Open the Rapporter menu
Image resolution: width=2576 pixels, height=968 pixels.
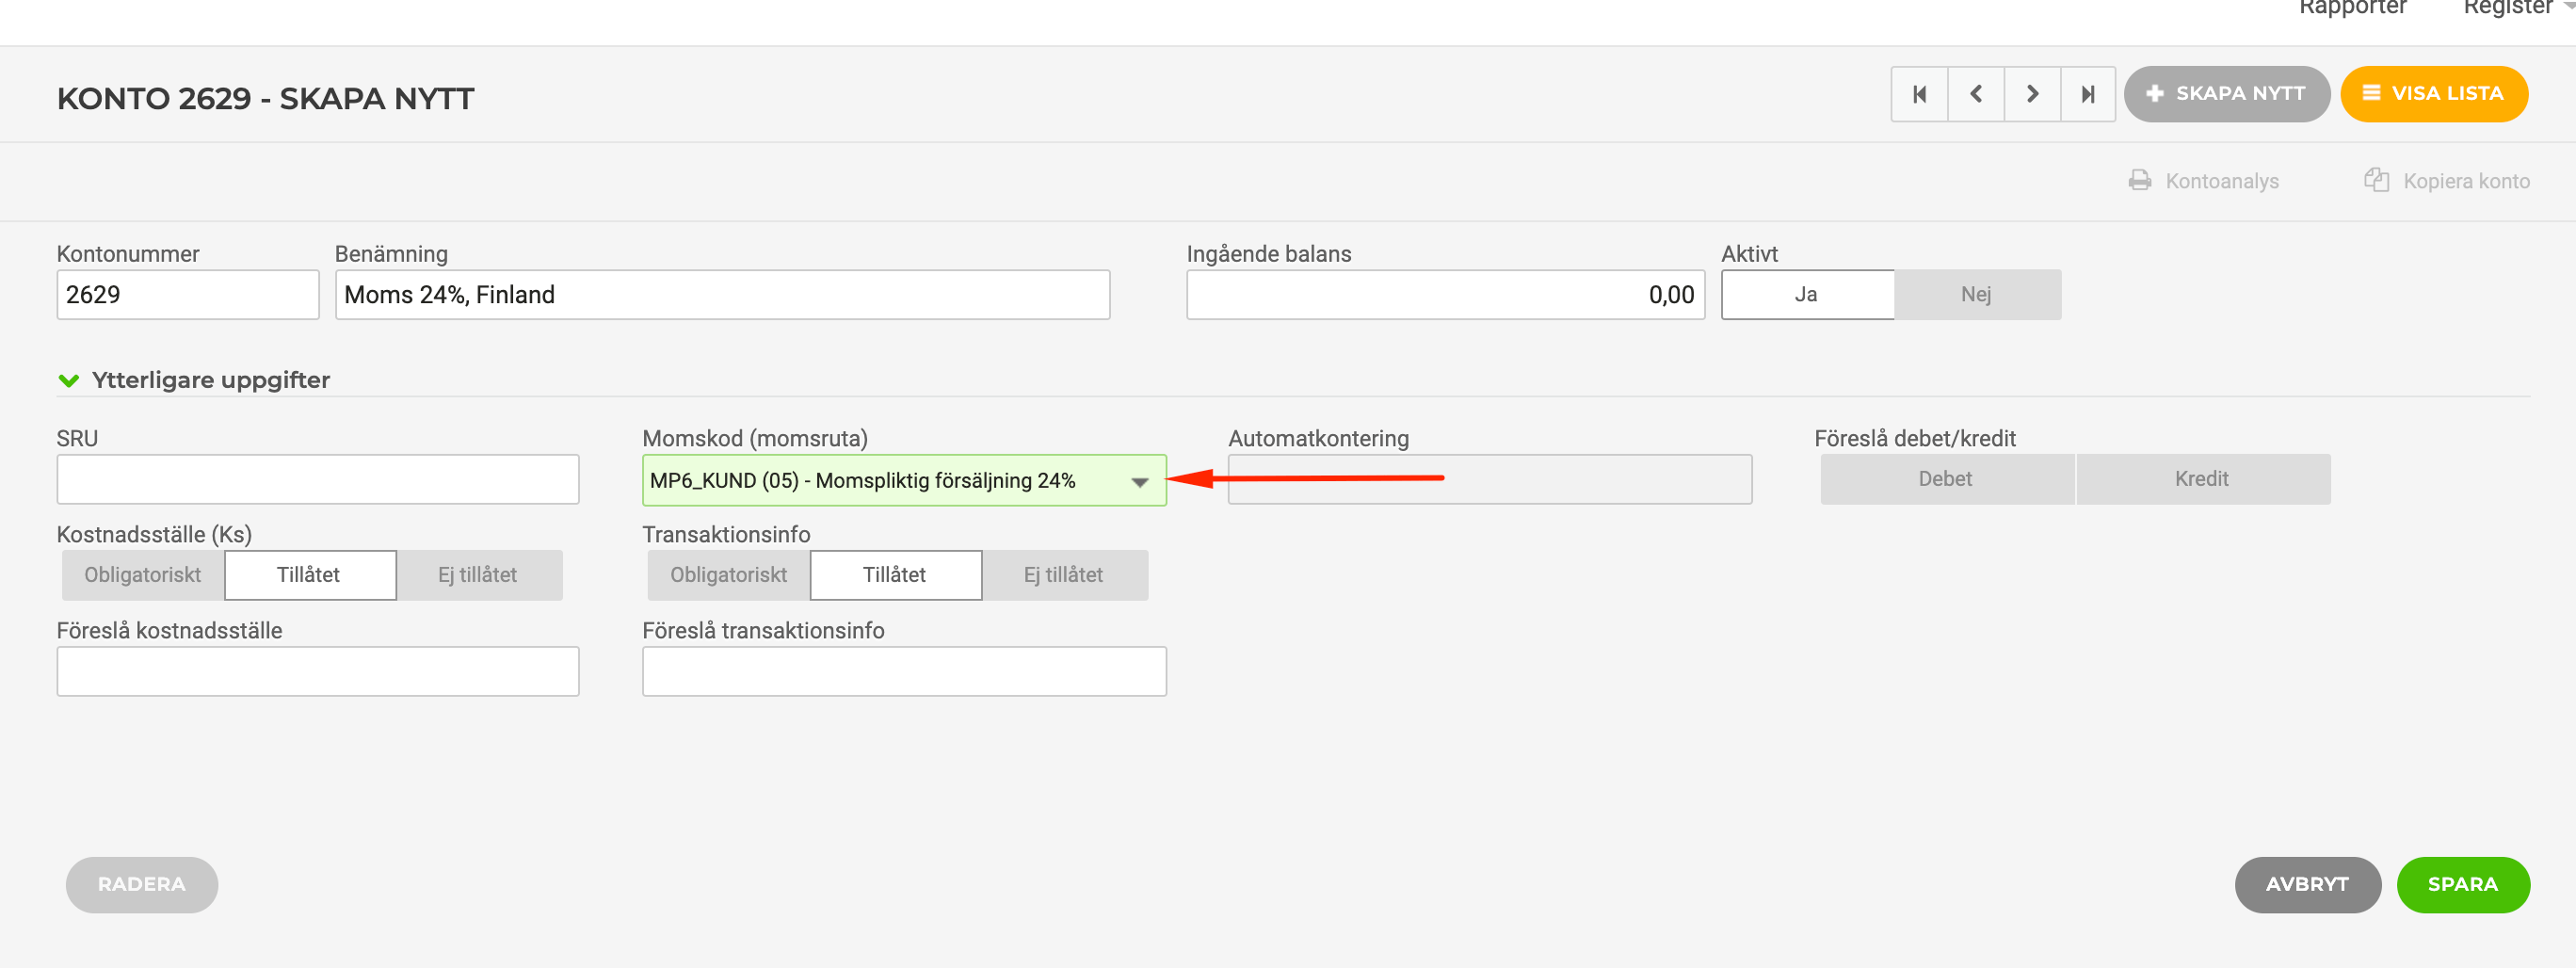coord(2352,8)
